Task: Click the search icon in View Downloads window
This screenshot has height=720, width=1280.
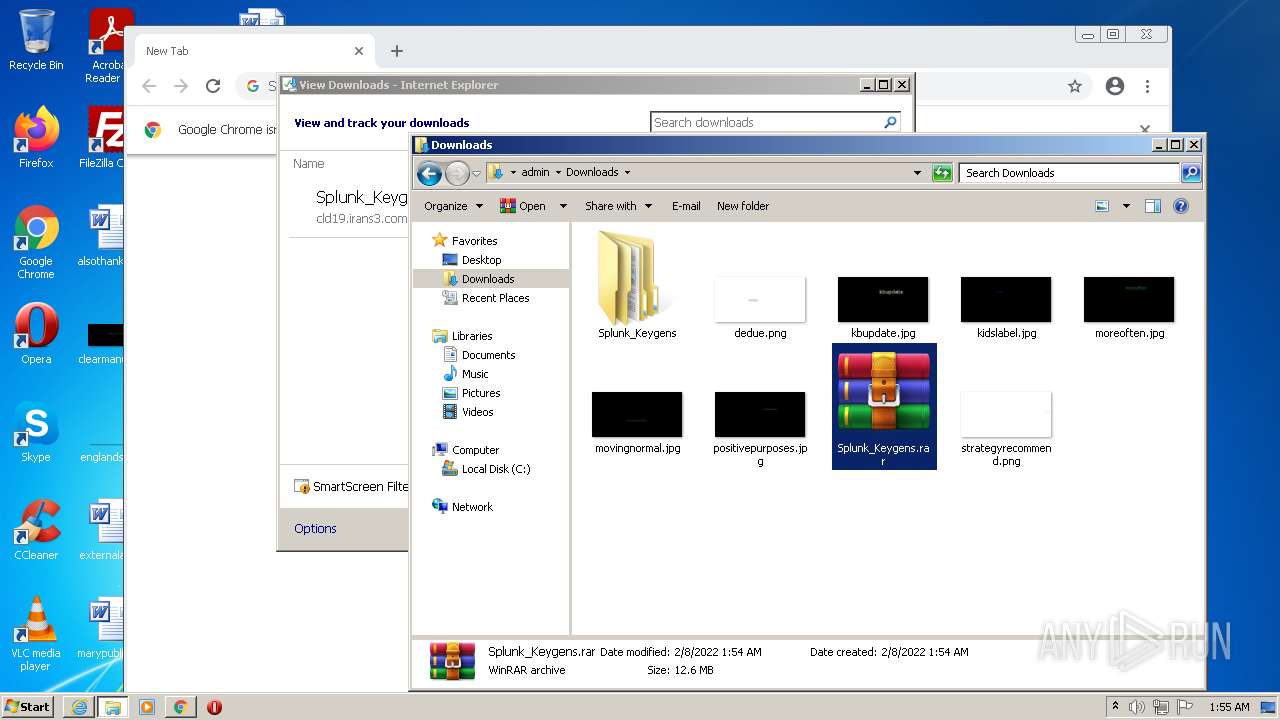Action: coord(890,122)
